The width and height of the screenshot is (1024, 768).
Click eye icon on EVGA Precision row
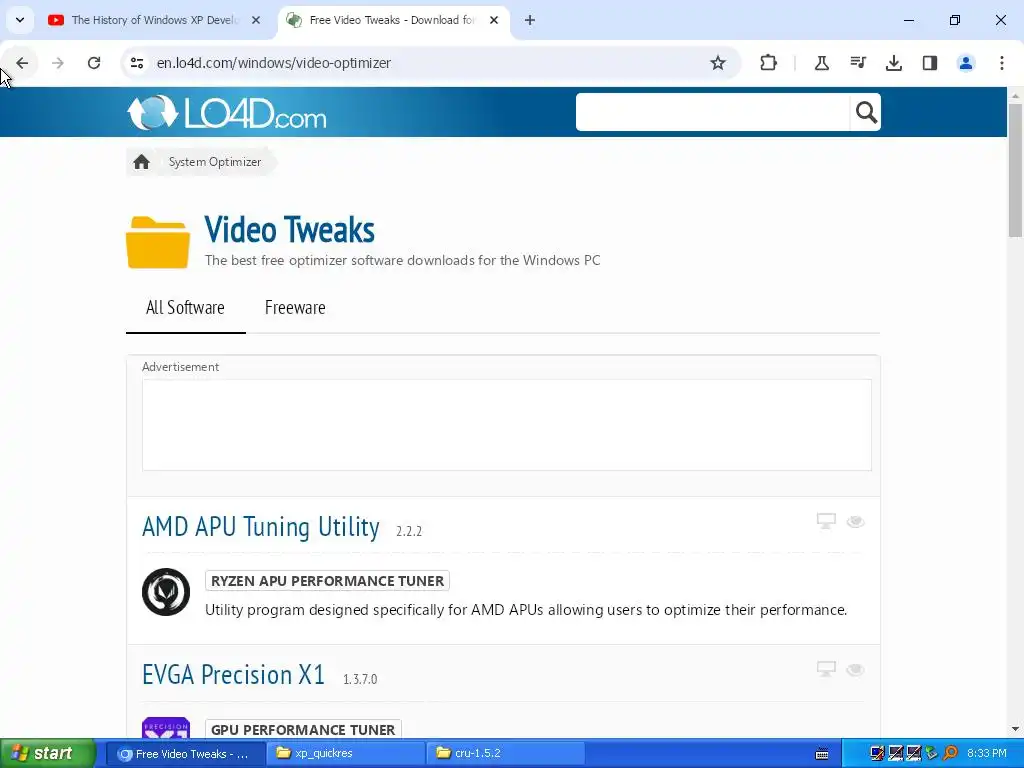856,670
